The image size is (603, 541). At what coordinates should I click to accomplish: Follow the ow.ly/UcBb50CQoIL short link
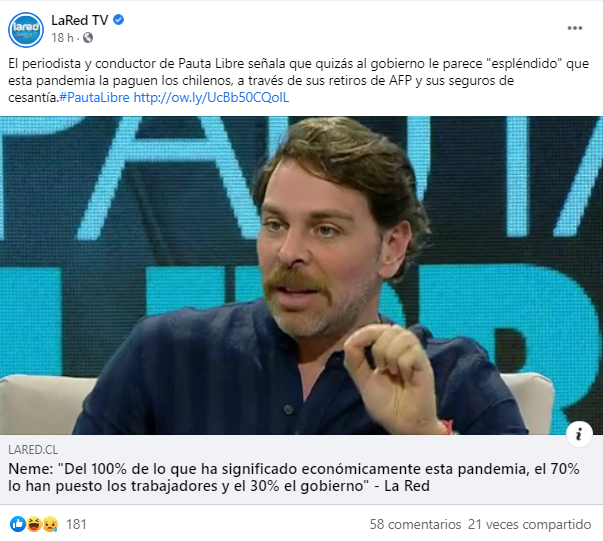[211, 98]
